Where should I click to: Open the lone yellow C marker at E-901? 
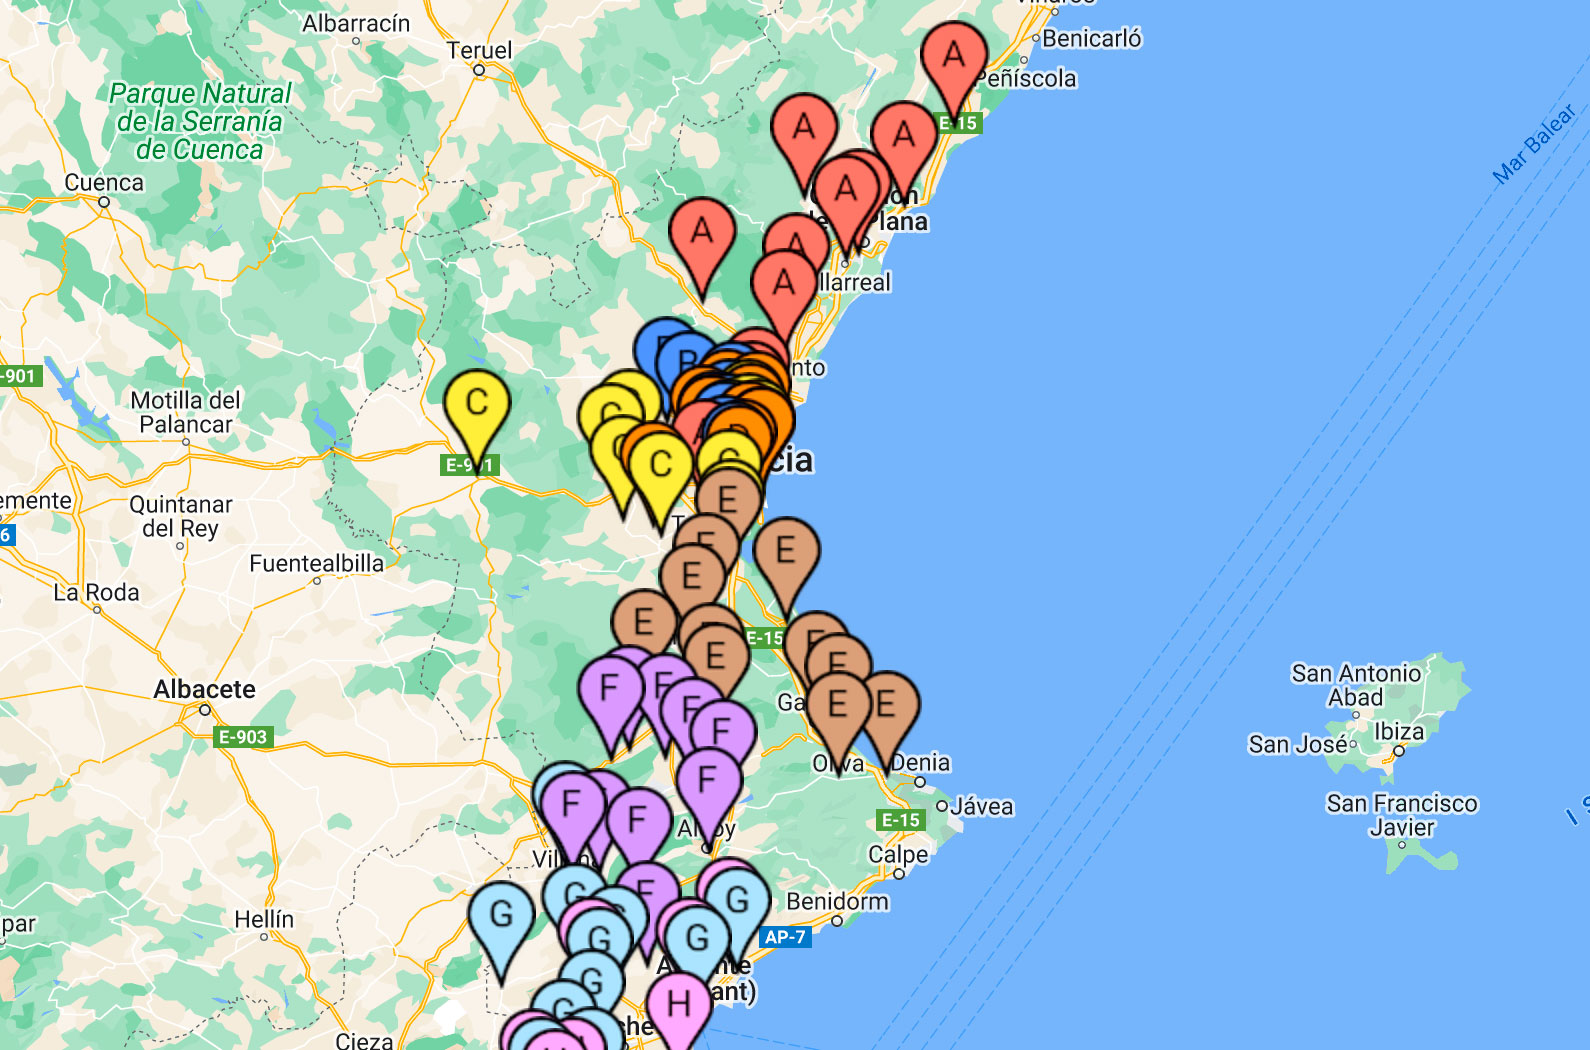(477, 403)
